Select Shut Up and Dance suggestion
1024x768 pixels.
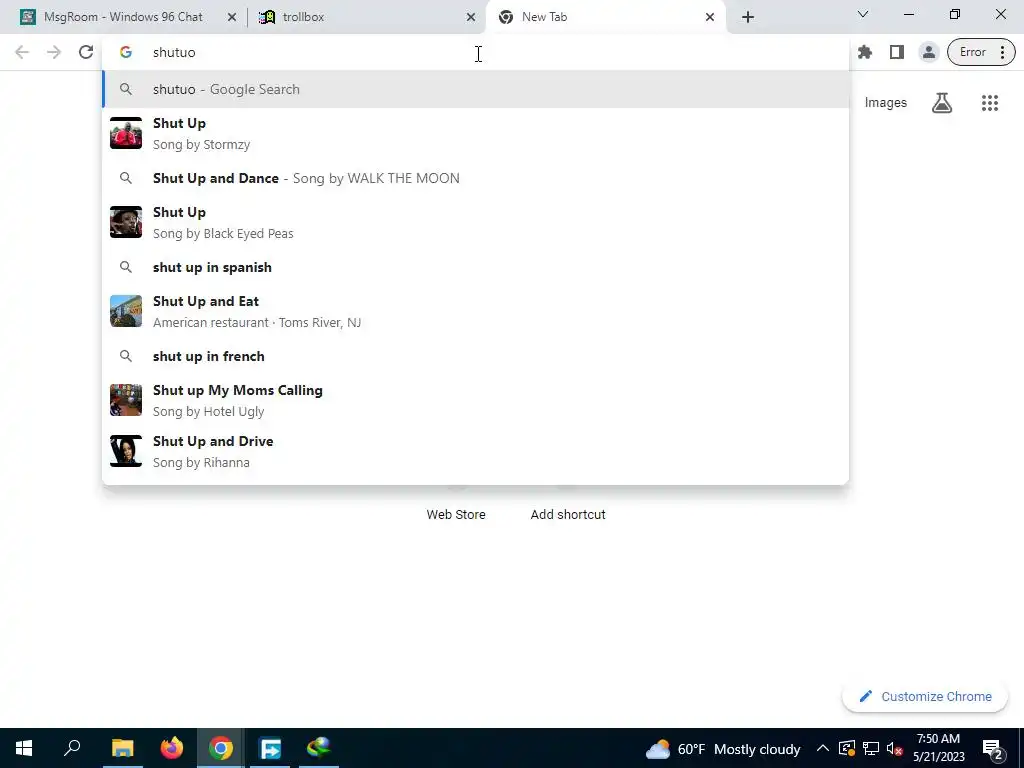pos(475,178)
